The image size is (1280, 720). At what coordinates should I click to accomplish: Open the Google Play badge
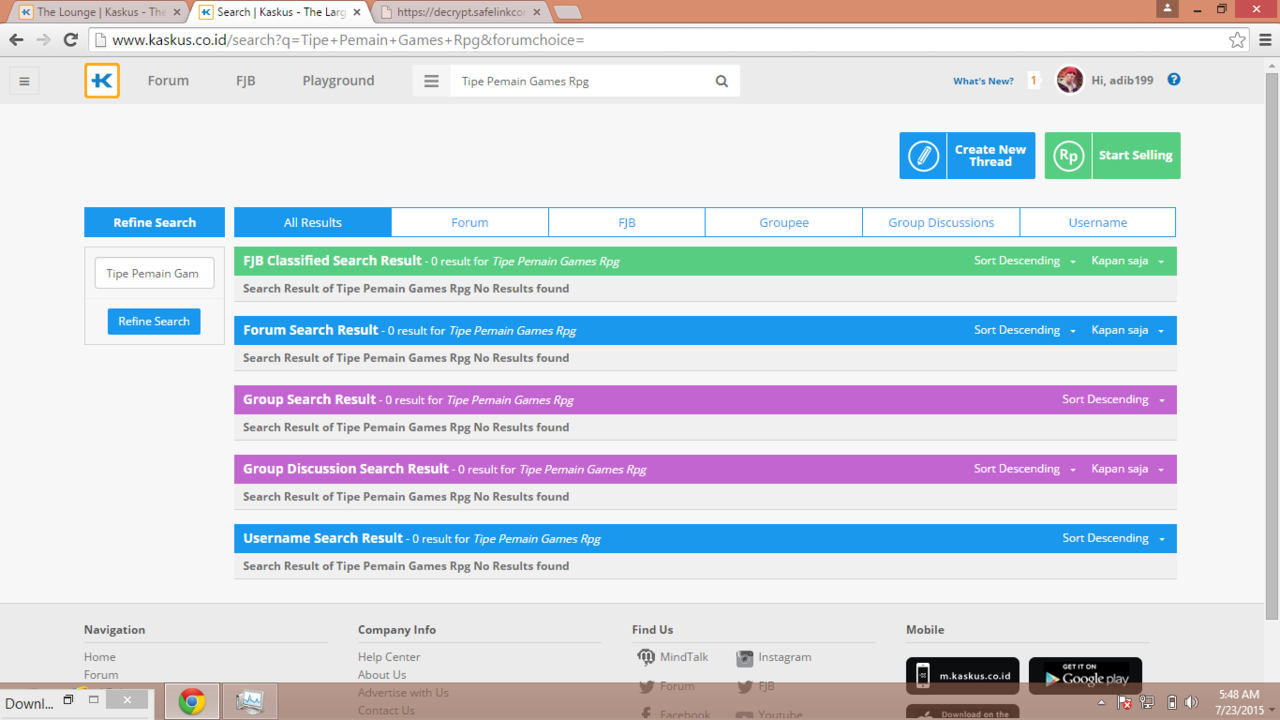click(1085, 676)
